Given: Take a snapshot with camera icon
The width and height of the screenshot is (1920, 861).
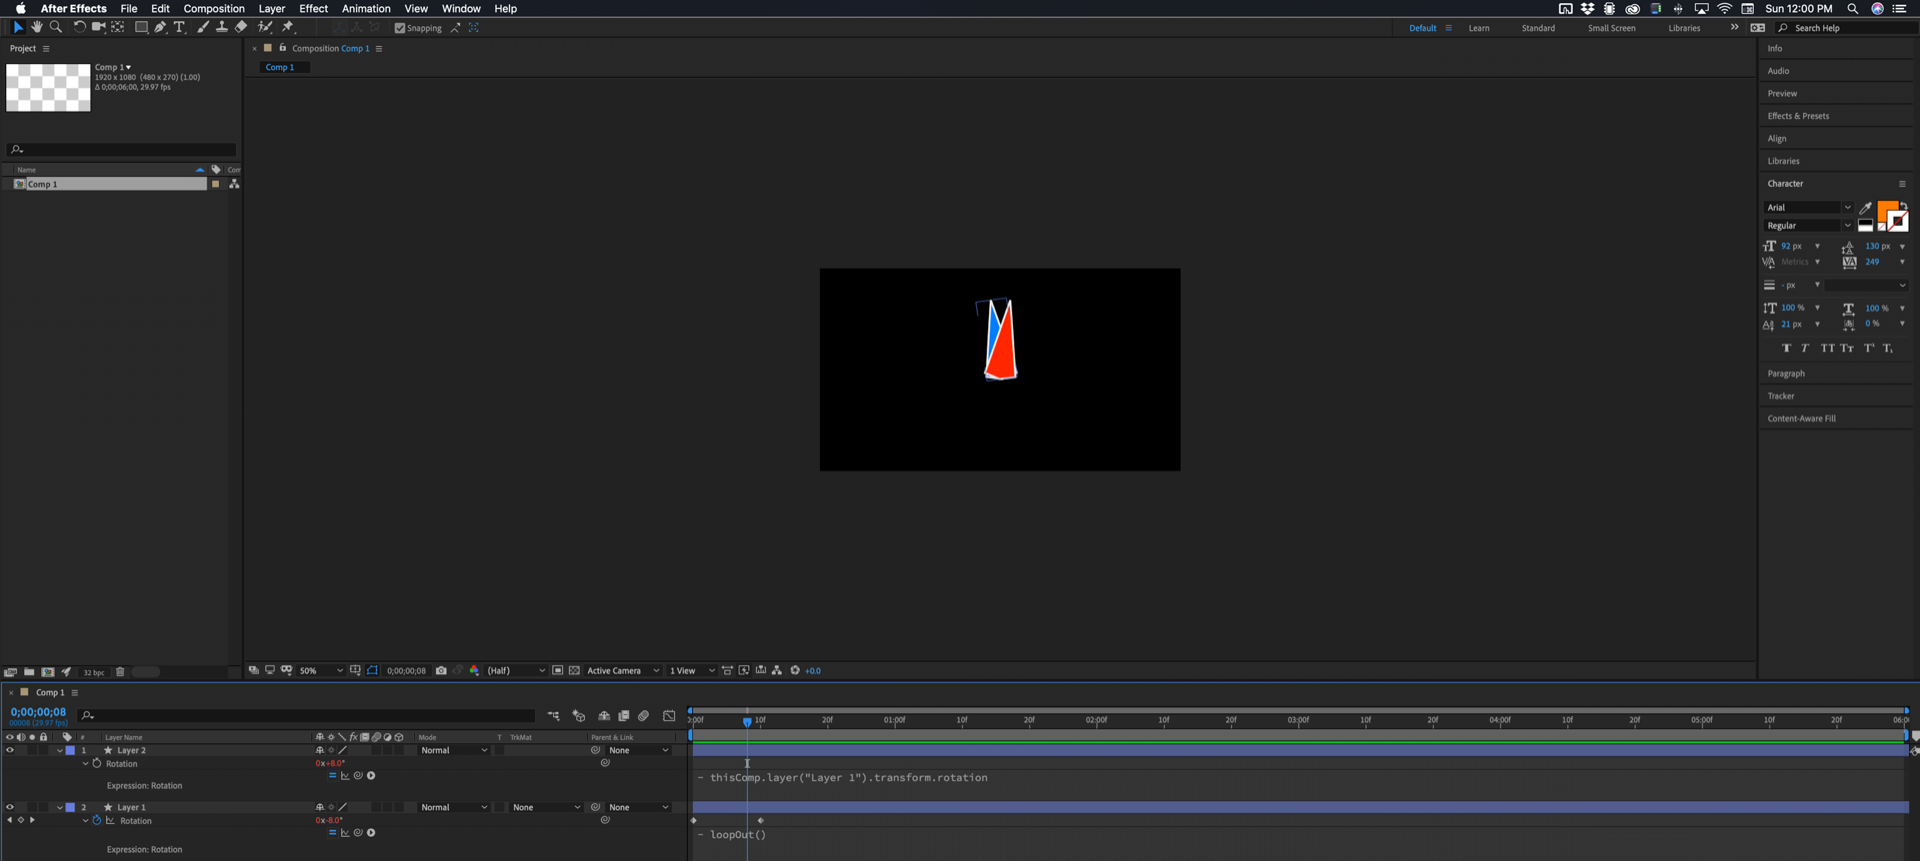Looking at the screenshot, I should coord(441,671).
